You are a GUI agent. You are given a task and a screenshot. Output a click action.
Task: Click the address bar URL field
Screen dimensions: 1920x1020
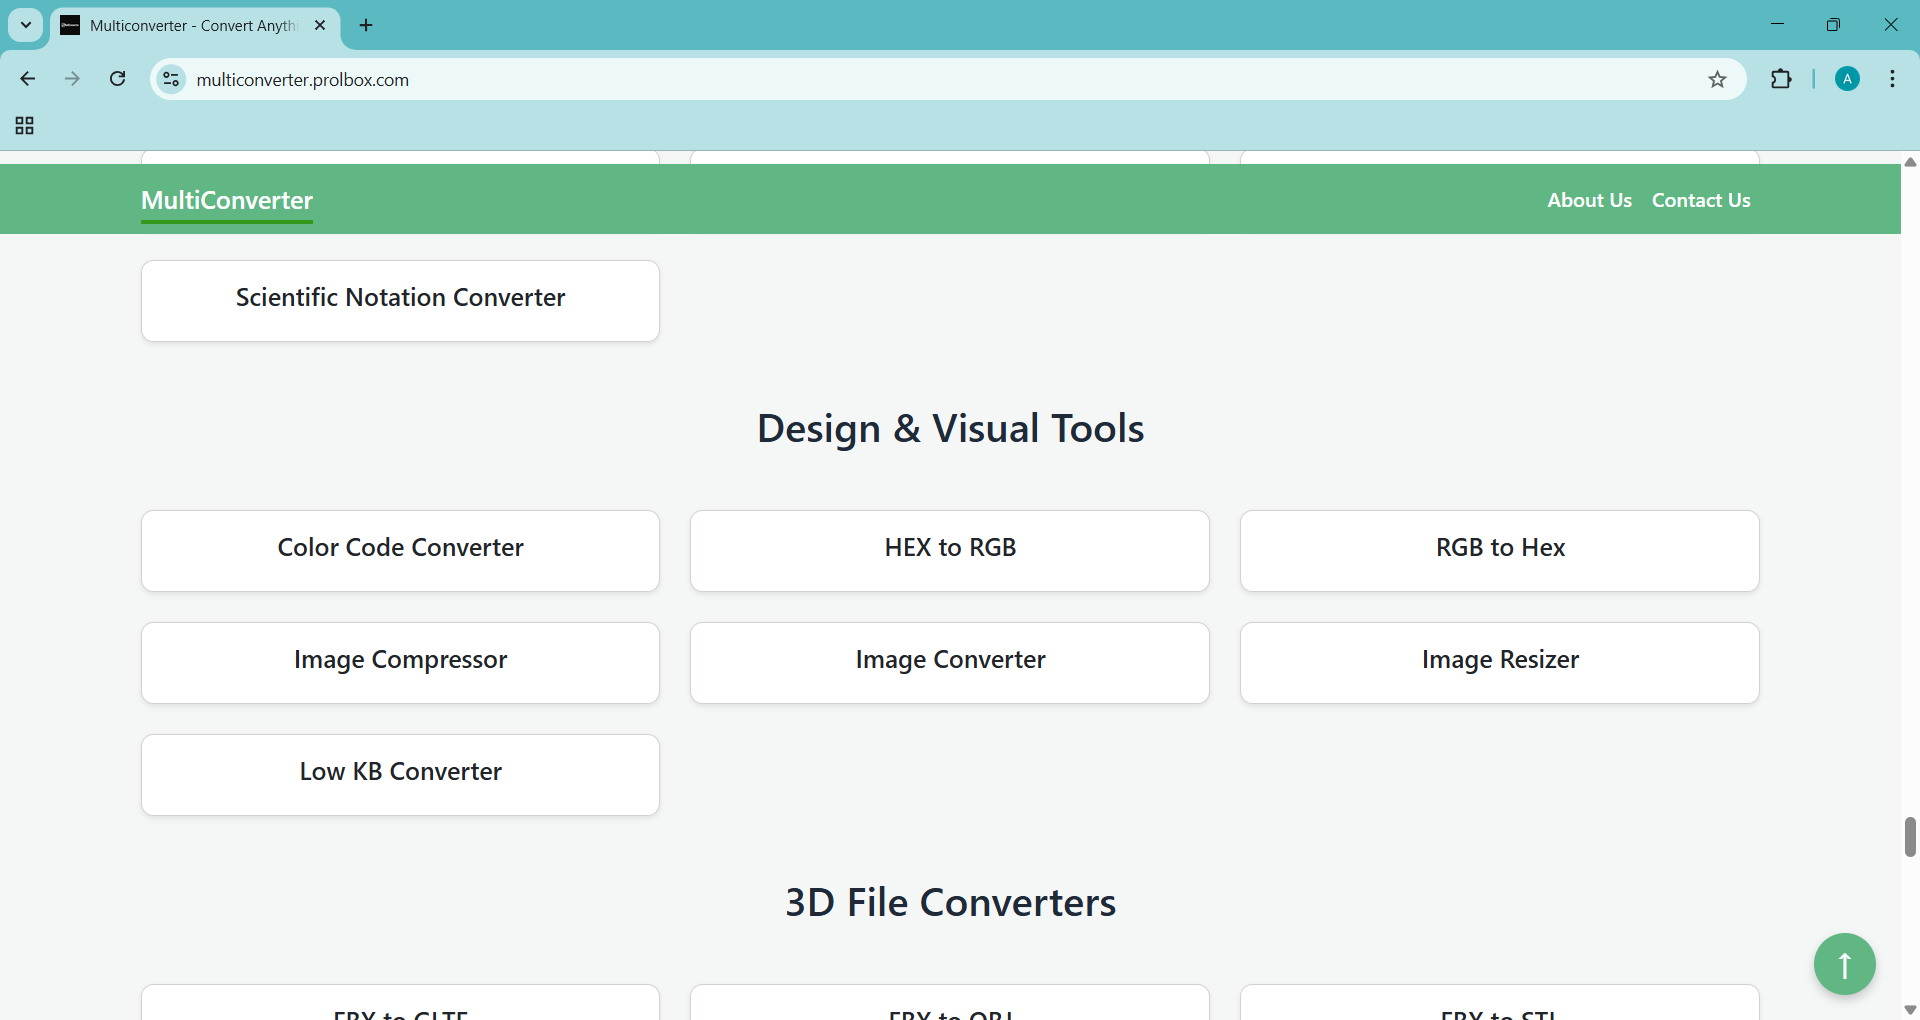900,80
